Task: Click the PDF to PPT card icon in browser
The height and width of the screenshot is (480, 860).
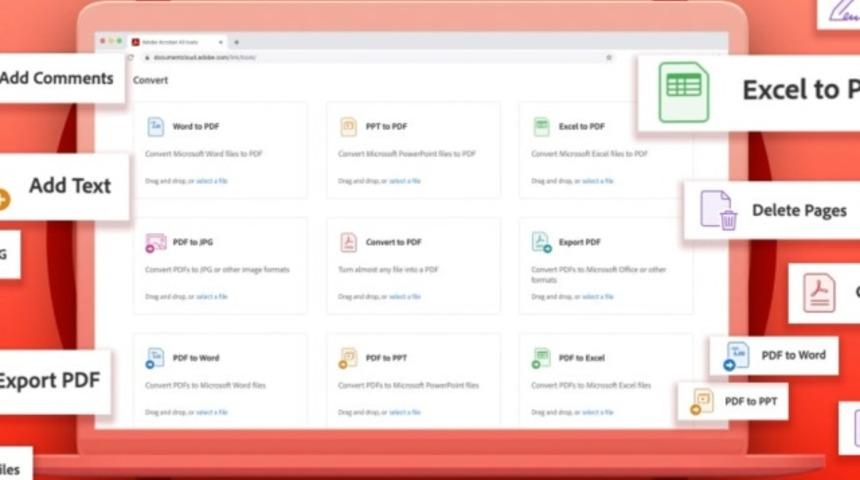Action: [x=348, y=358]
